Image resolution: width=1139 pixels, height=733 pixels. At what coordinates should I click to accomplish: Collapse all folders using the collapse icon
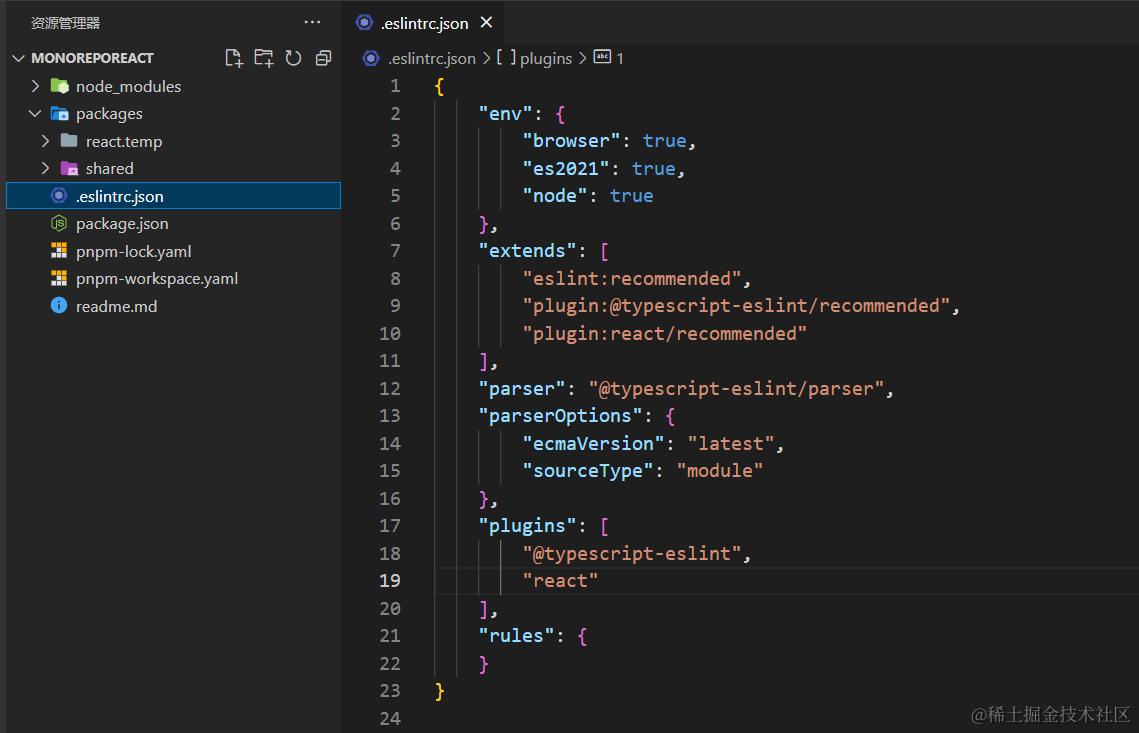pyautogui.click(x=323, y=58)
